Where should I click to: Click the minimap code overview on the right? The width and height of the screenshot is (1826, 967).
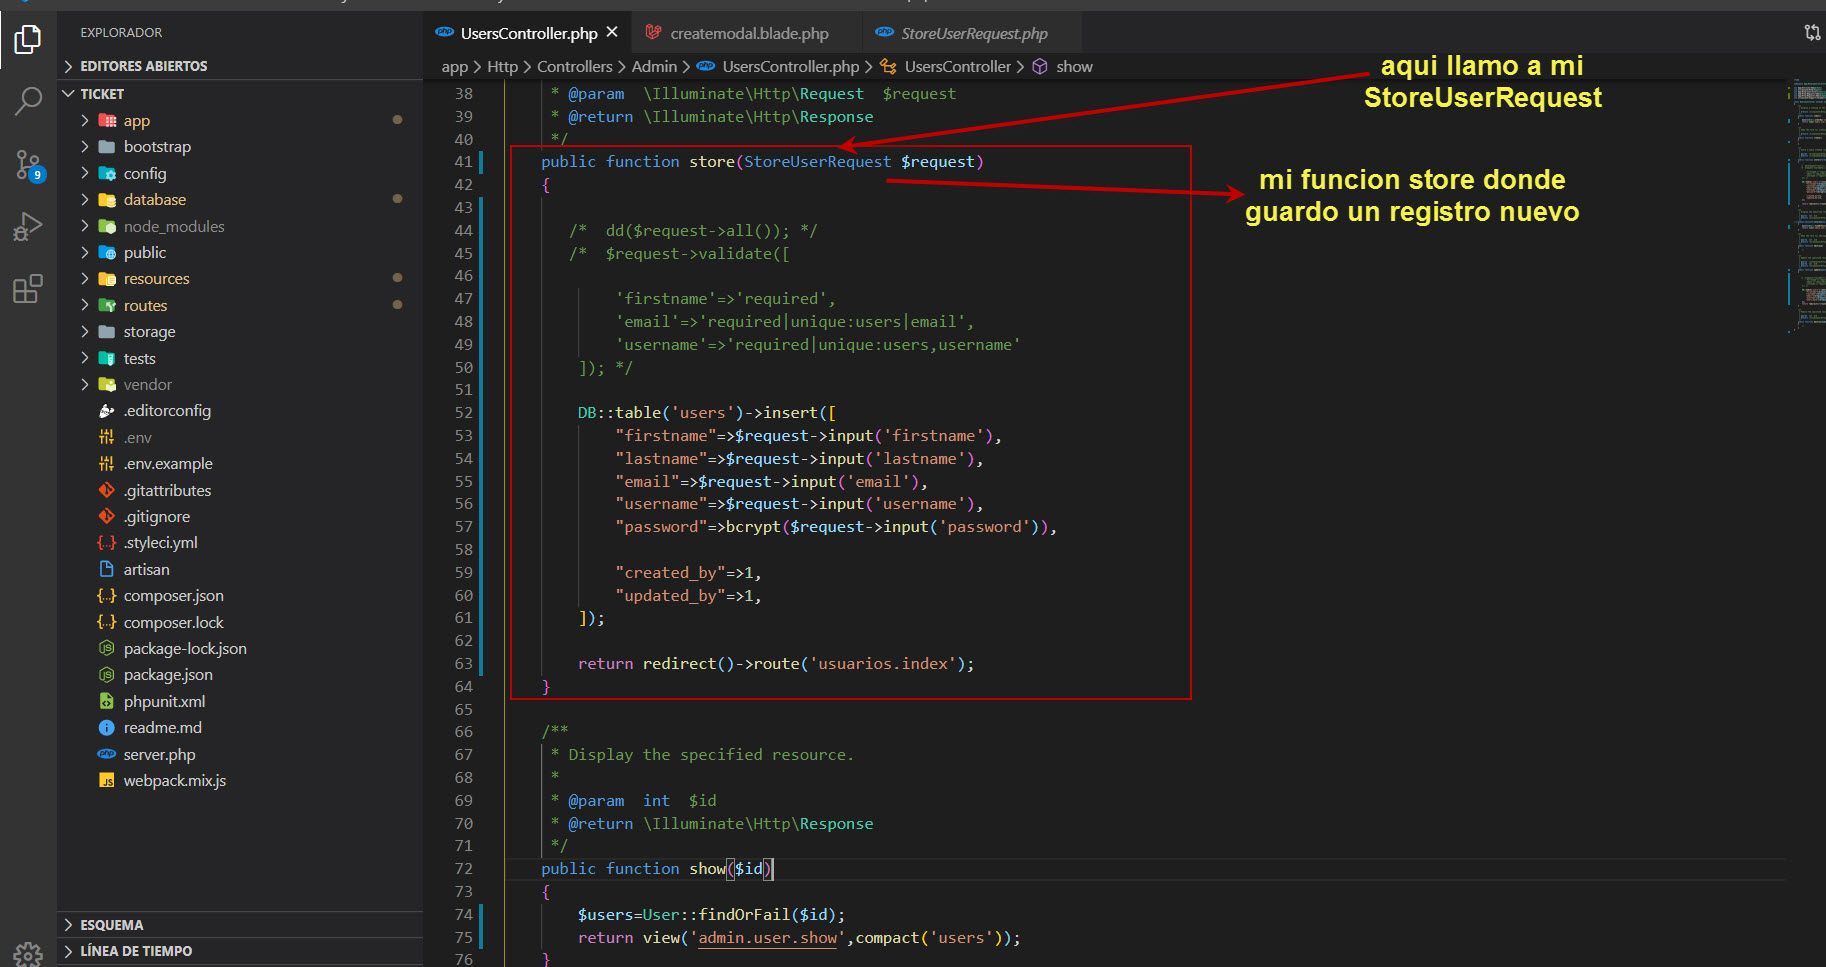[x=1806, y=205]
